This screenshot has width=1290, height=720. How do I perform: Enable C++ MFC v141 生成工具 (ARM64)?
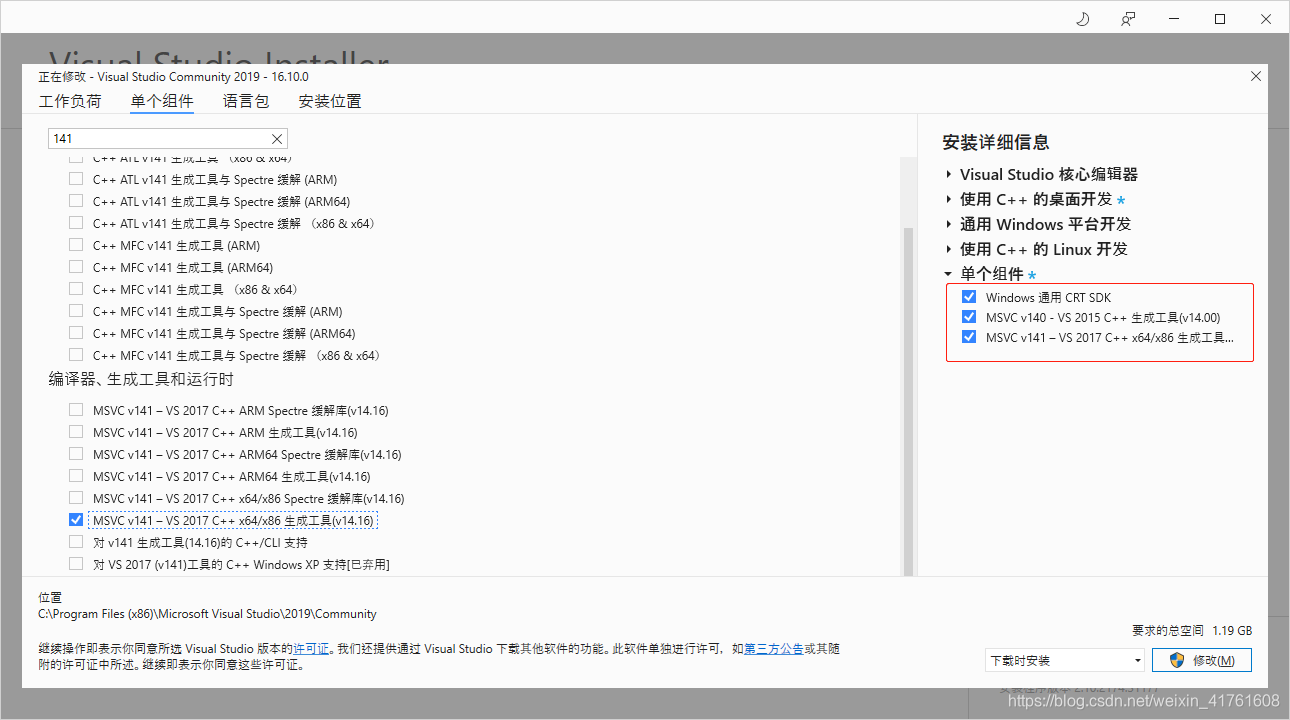coord(76,267)
